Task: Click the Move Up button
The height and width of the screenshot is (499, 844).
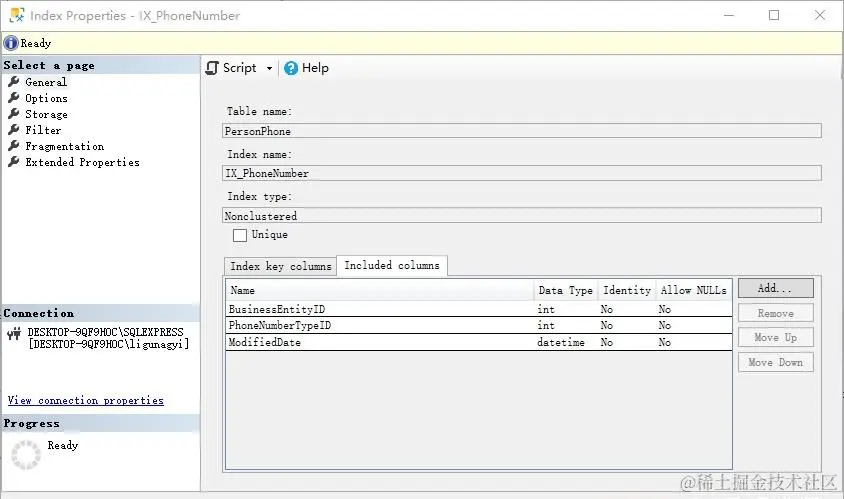Action: pyautogui.click(x=776, y=338)
